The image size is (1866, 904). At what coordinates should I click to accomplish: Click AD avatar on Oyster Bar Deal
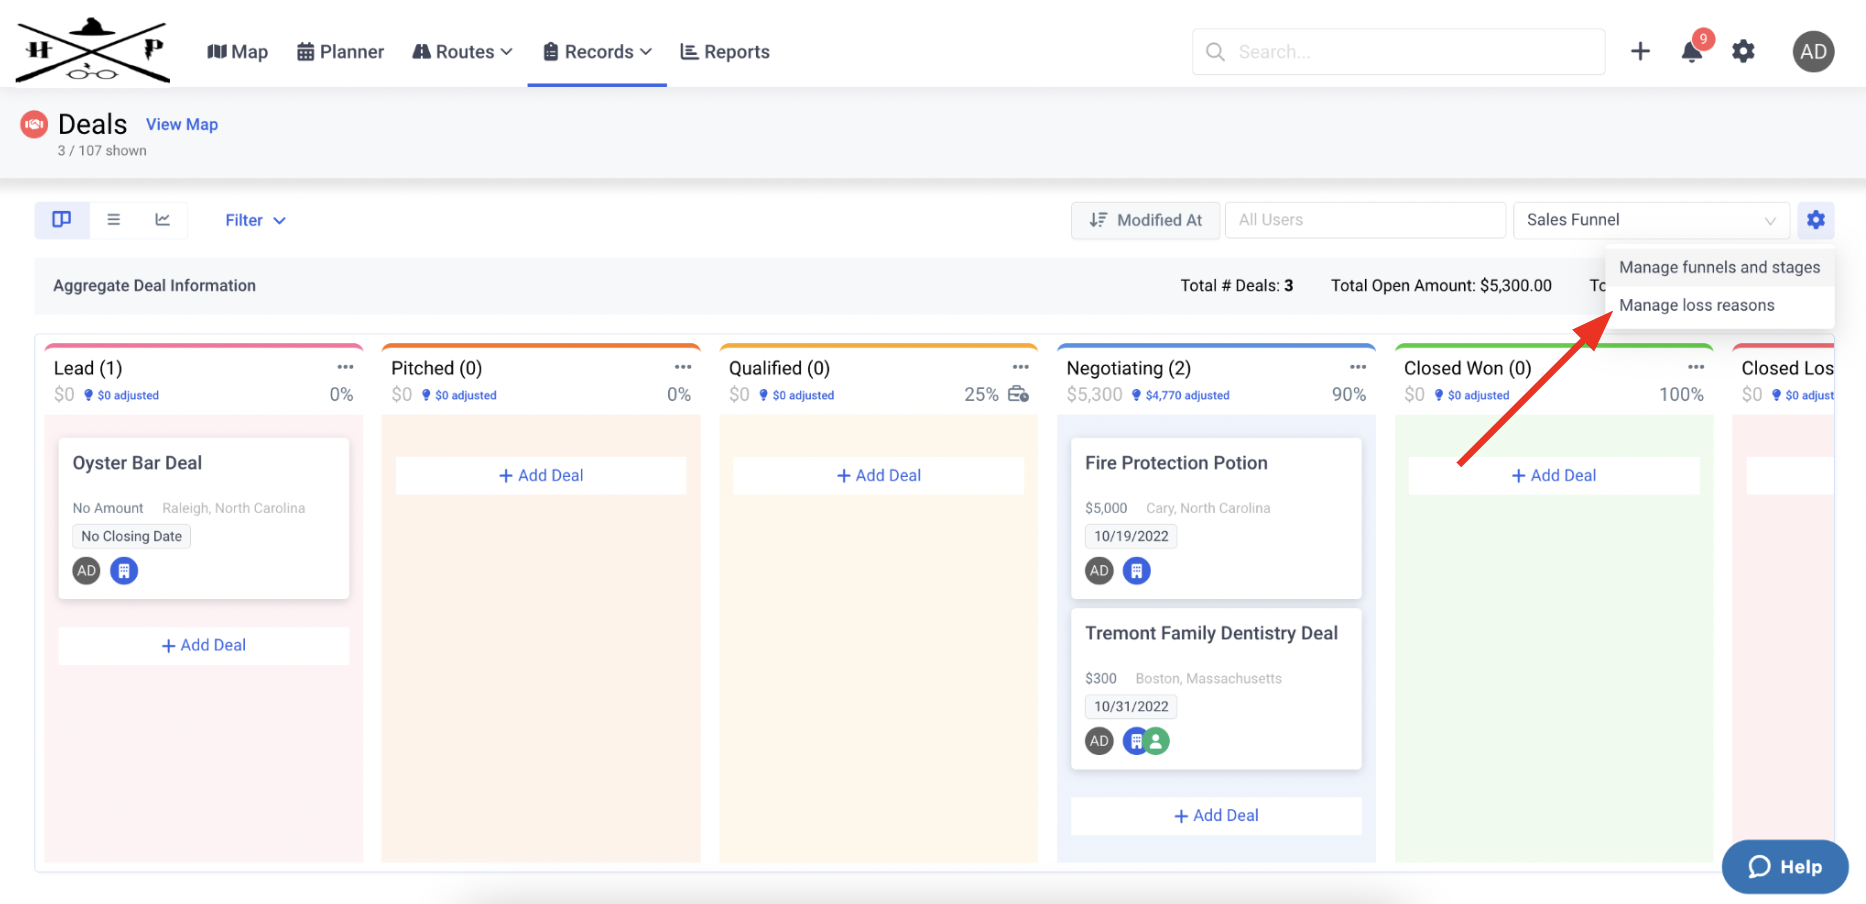87,571
